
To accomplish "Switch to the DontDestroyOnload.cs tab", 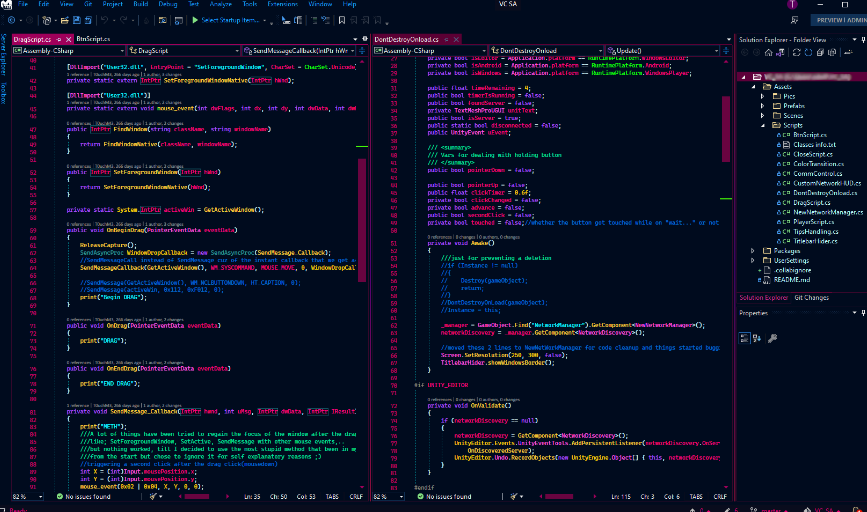I will click(406, 39).
